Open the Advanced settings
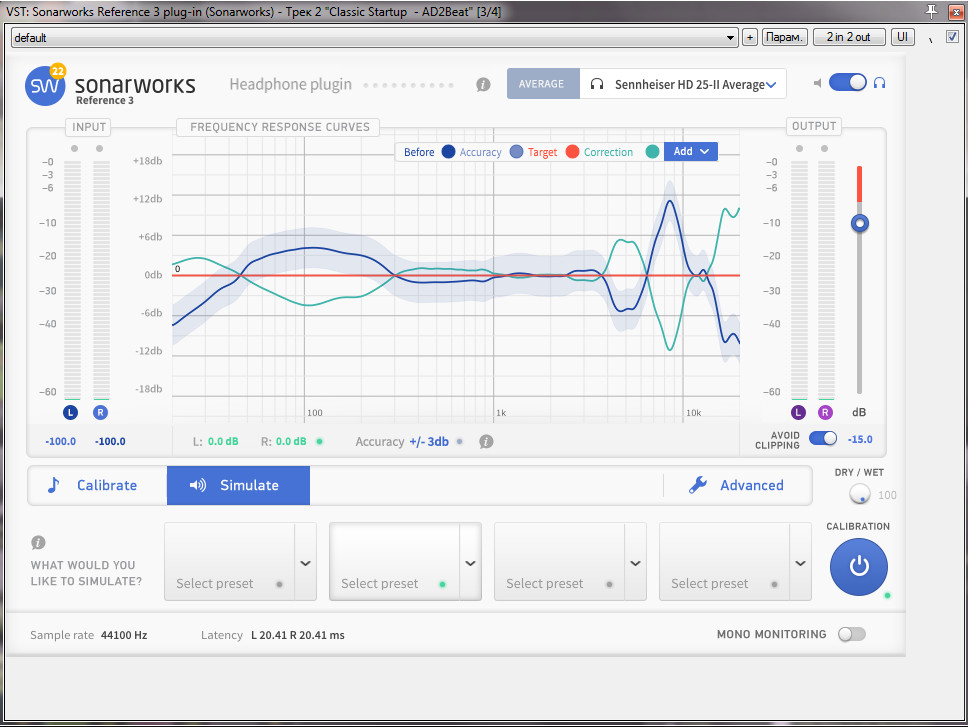Screen dimensions: 968x727 [x=738, y=485]
